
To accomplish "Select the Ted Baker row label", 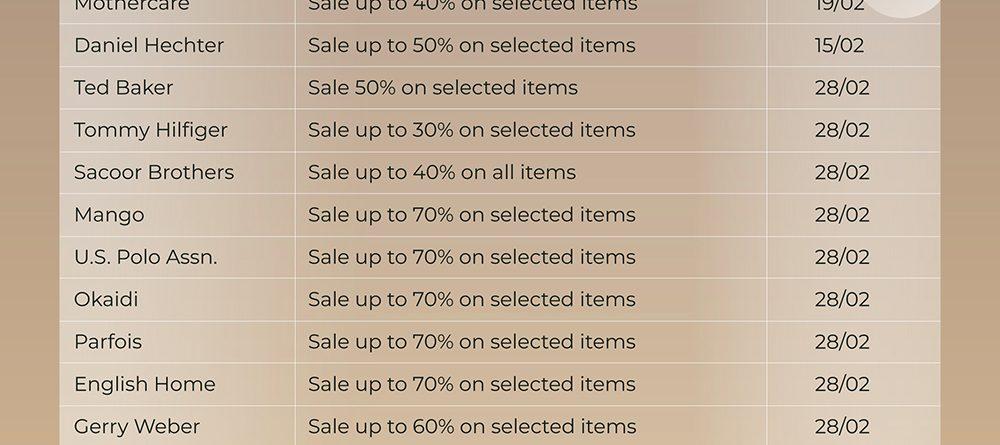I will point(123,87).
